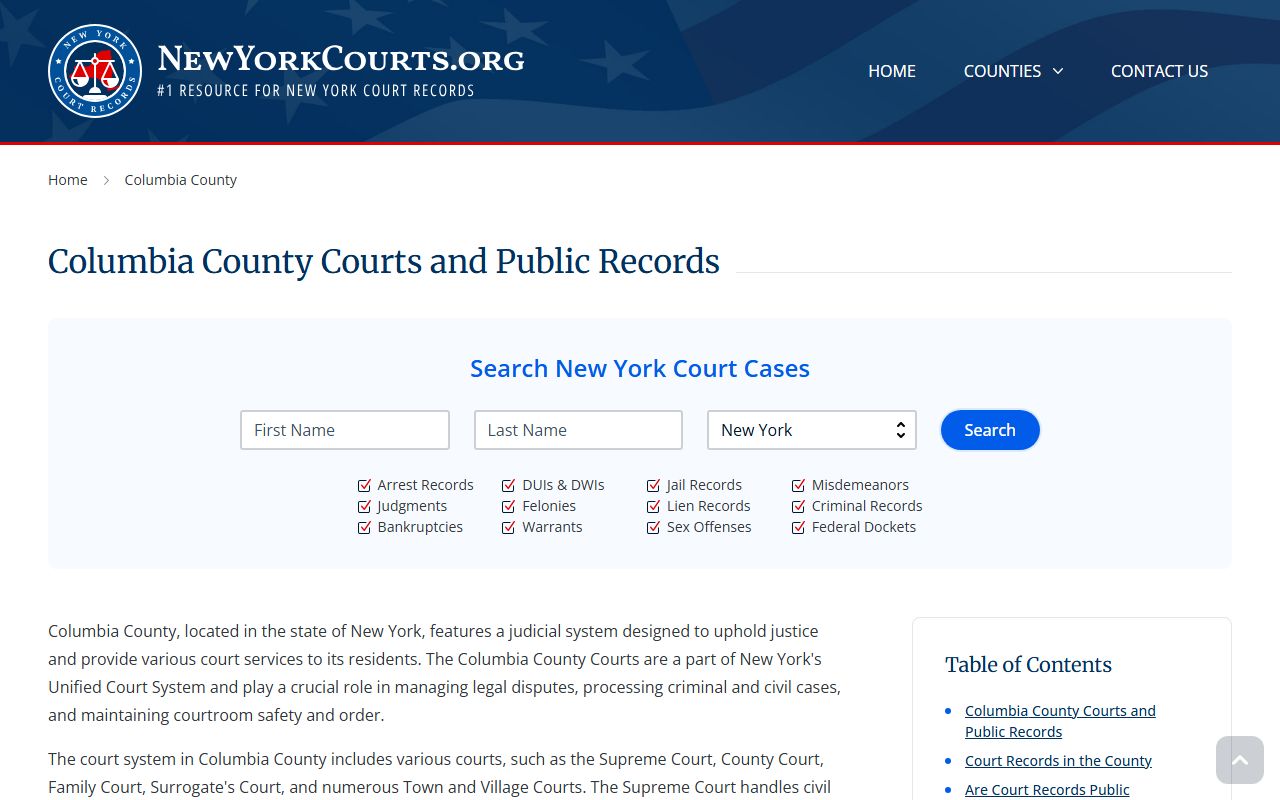This screenshot has height=800, width=1280.
Task: Click the Felonies check icon
Action: (x=509, y=506)
